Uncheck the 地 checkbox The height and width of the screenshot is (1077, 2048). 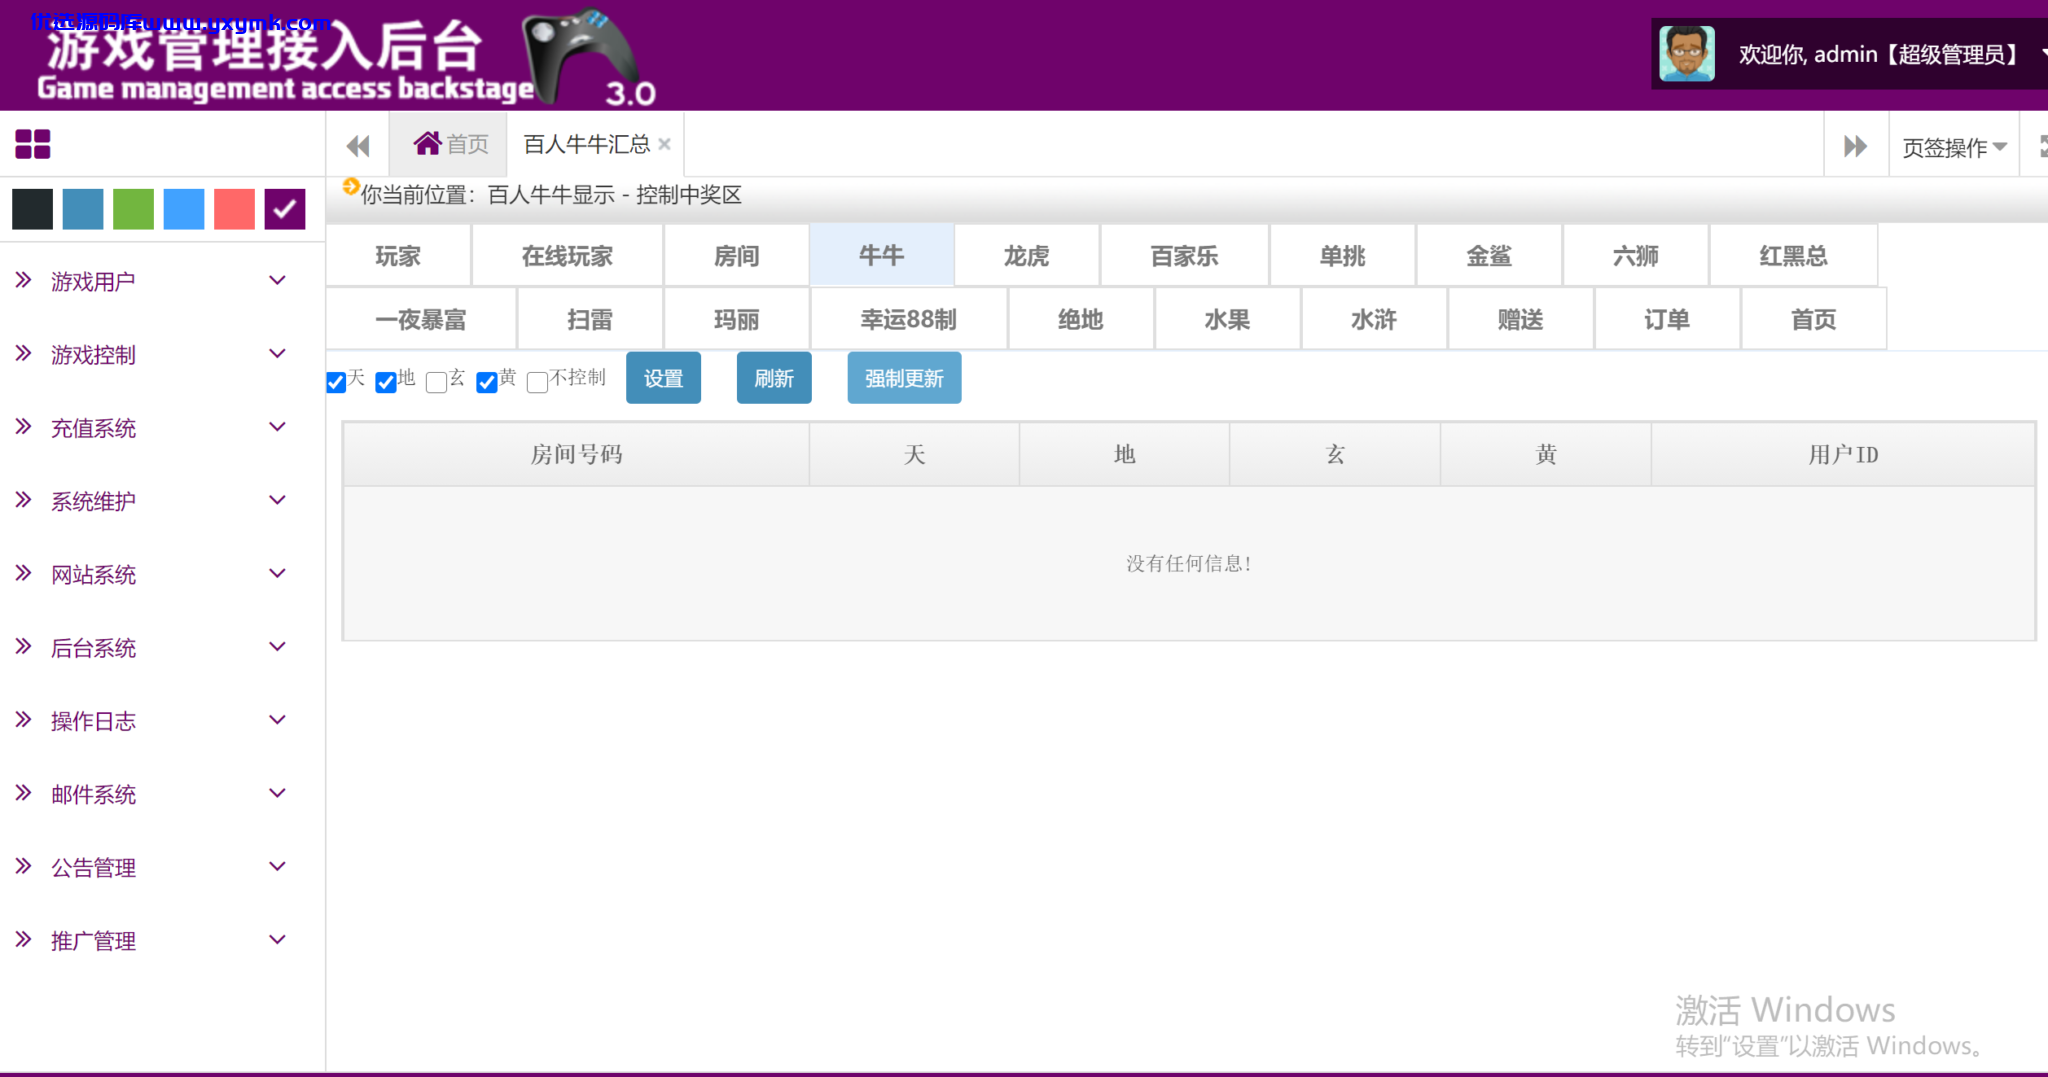coord(386,382)
